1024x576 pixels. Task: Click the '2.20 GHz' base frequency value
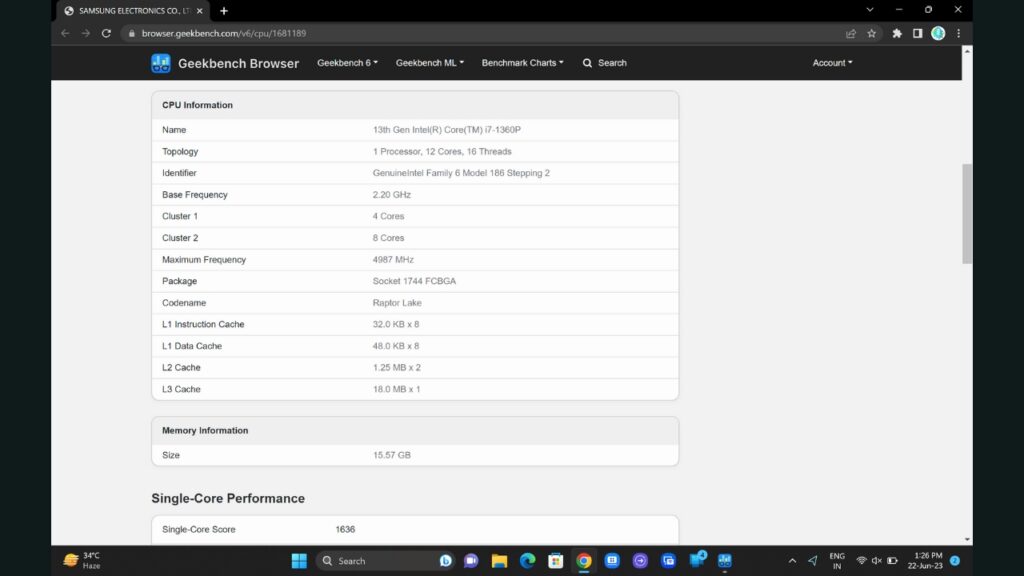click(x=392, y=195)
